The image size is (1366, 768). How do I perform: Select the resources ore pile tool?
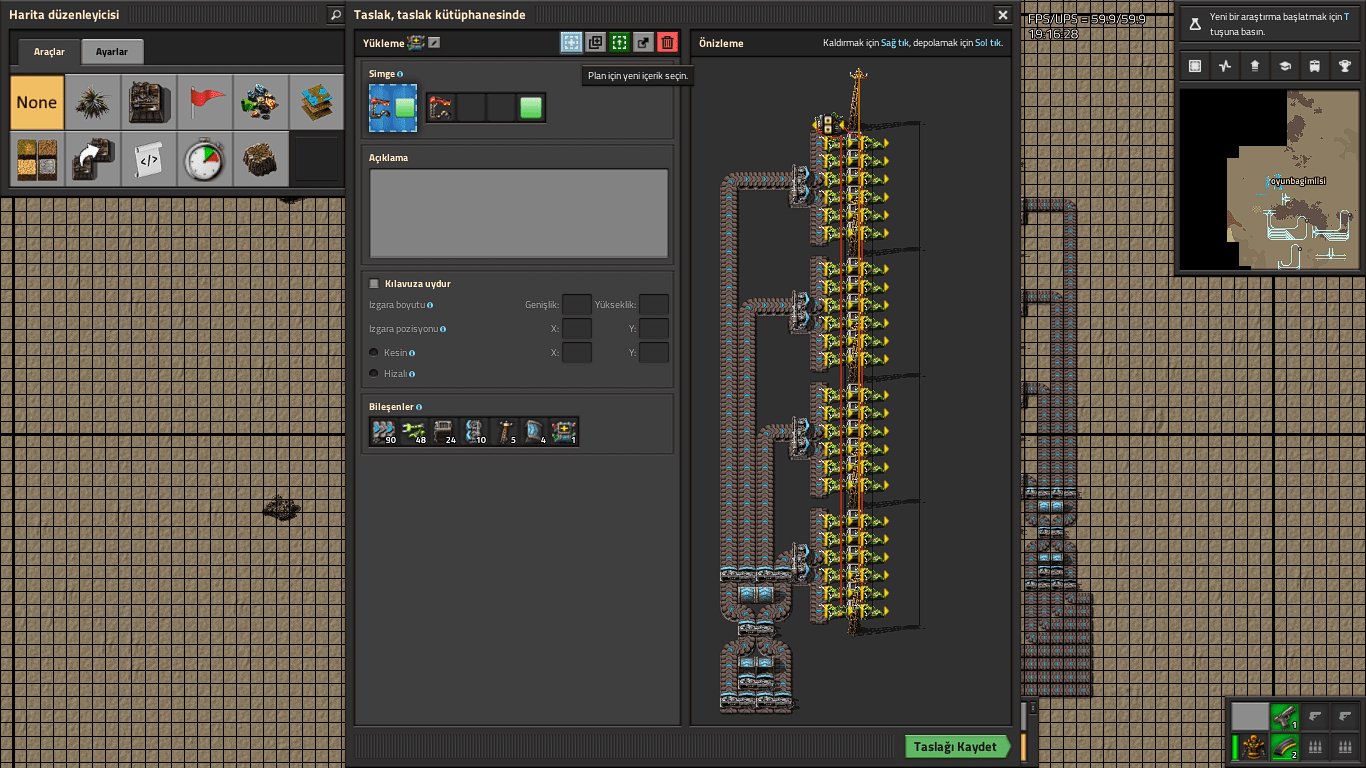coord(261,102)
